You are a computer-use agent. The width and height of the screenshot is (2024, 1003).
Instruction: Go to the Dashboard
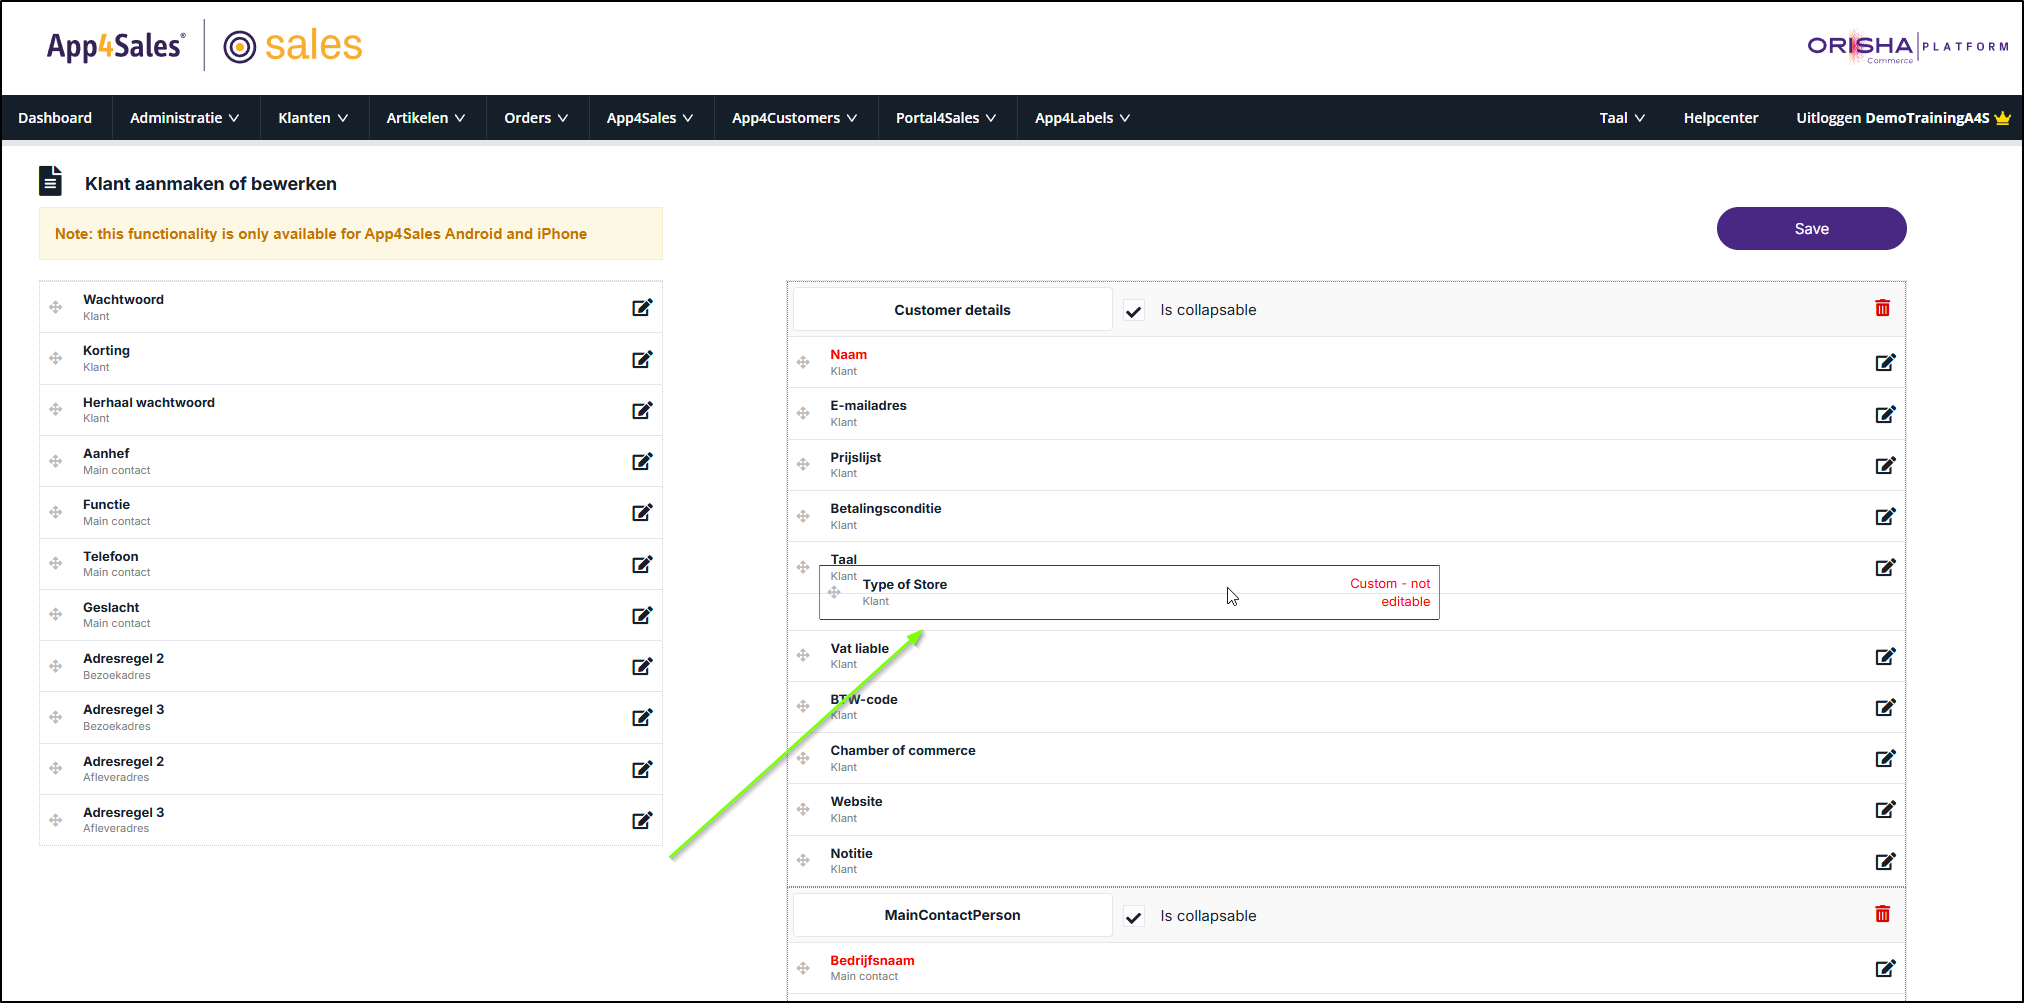55,118
